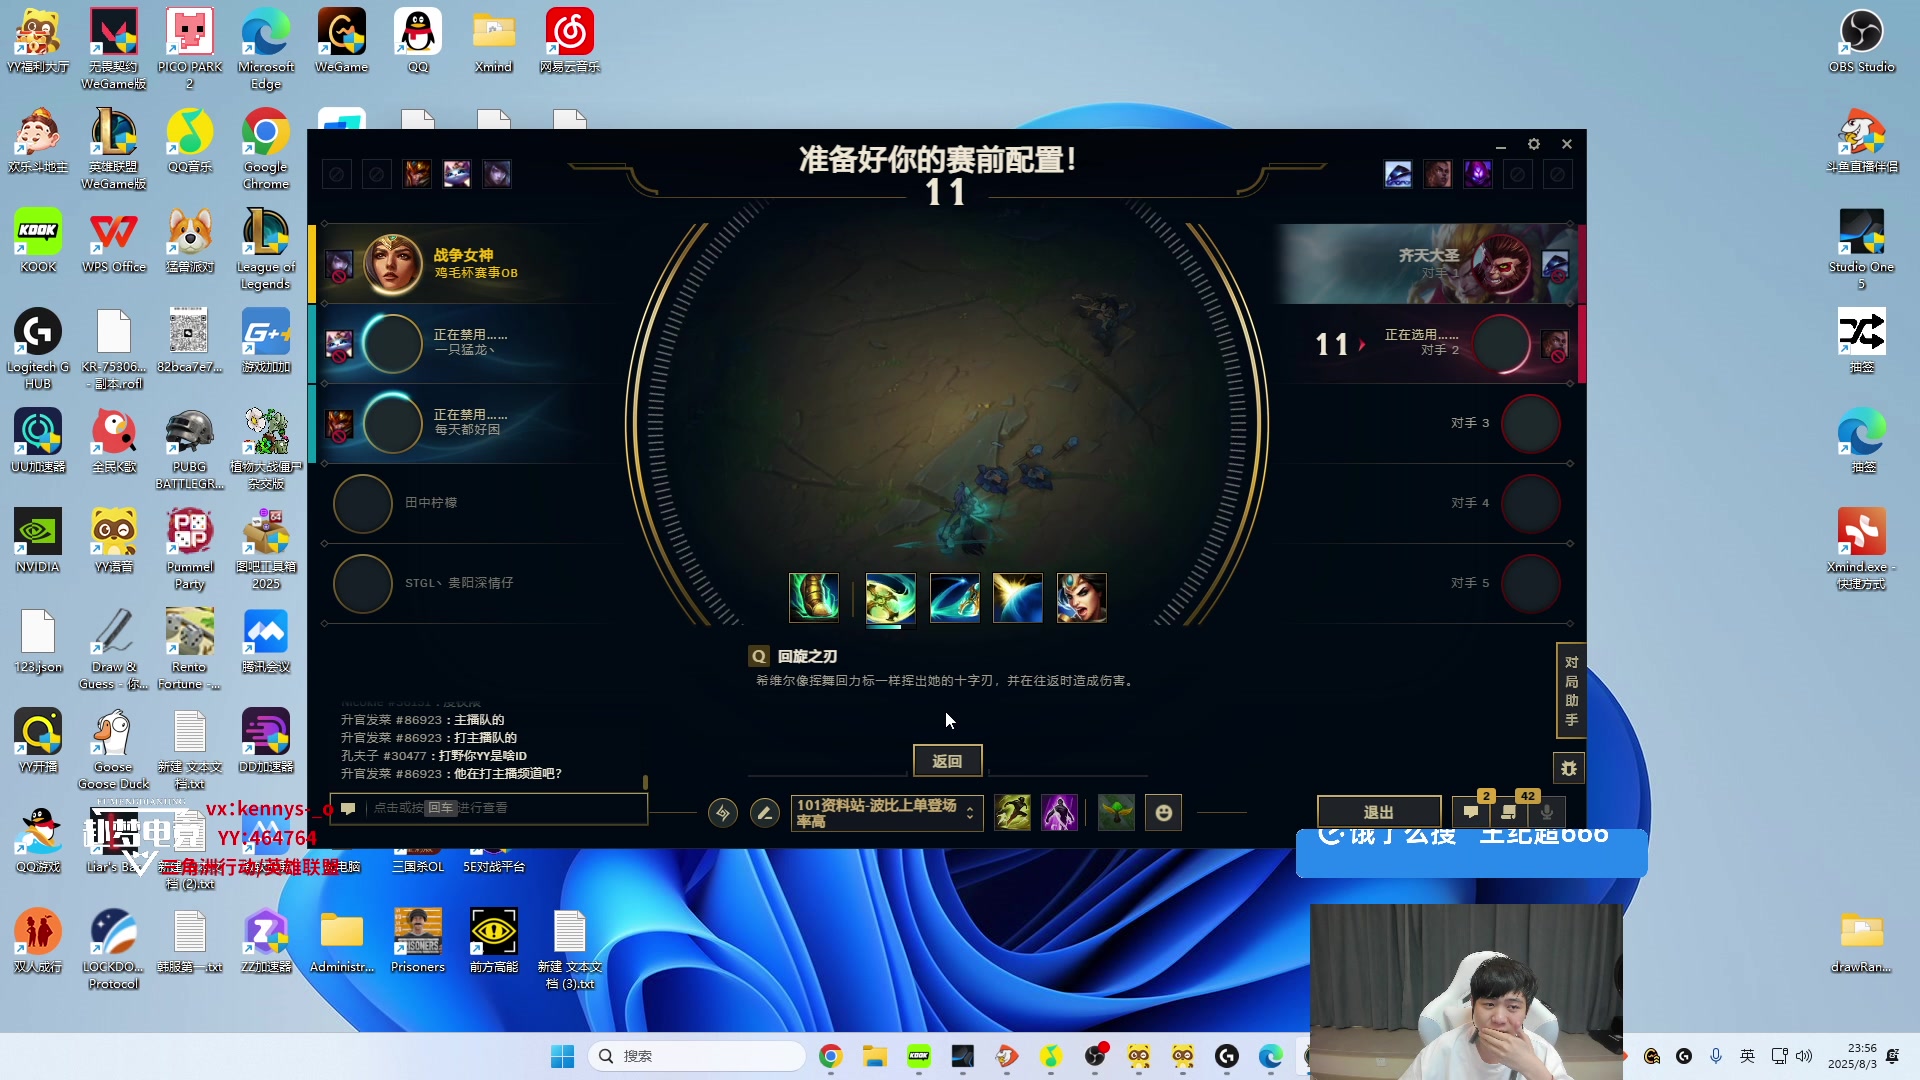This screenshot has width=1920, height=1080.
Task: Open the volume tray icon
Action: (1804, 1056)
